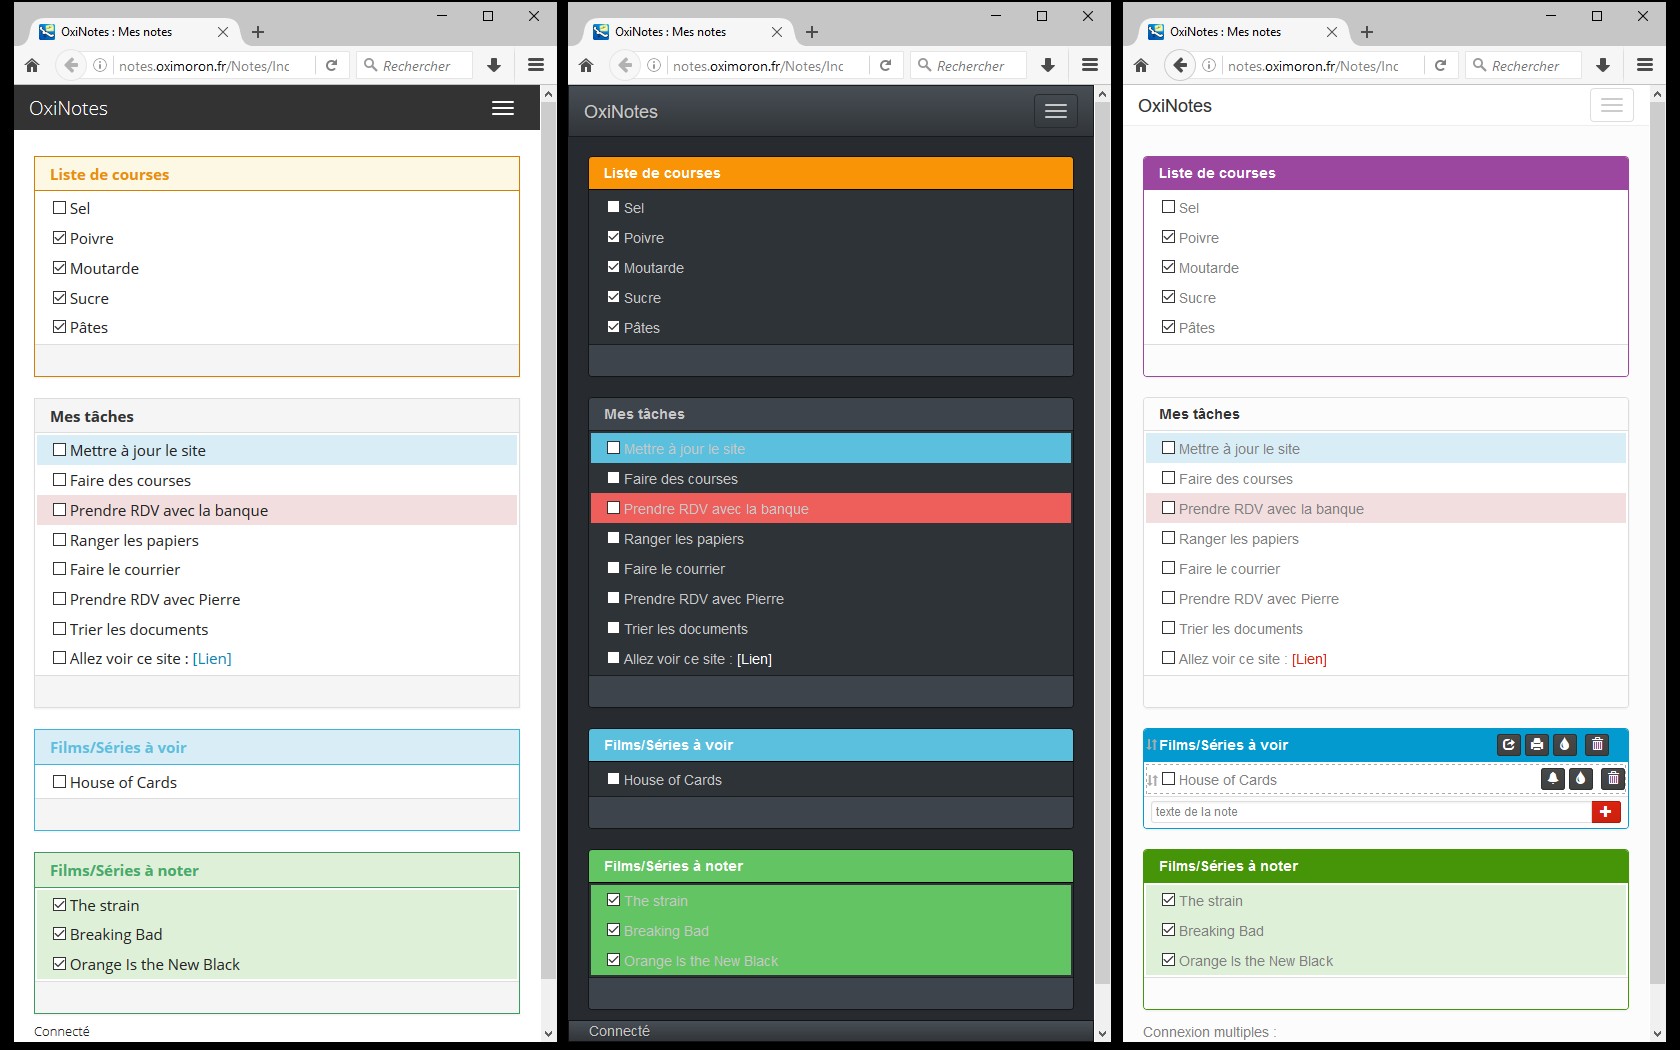
Task: Change color of House of Cards note
Action: (x=1581, y=779)
